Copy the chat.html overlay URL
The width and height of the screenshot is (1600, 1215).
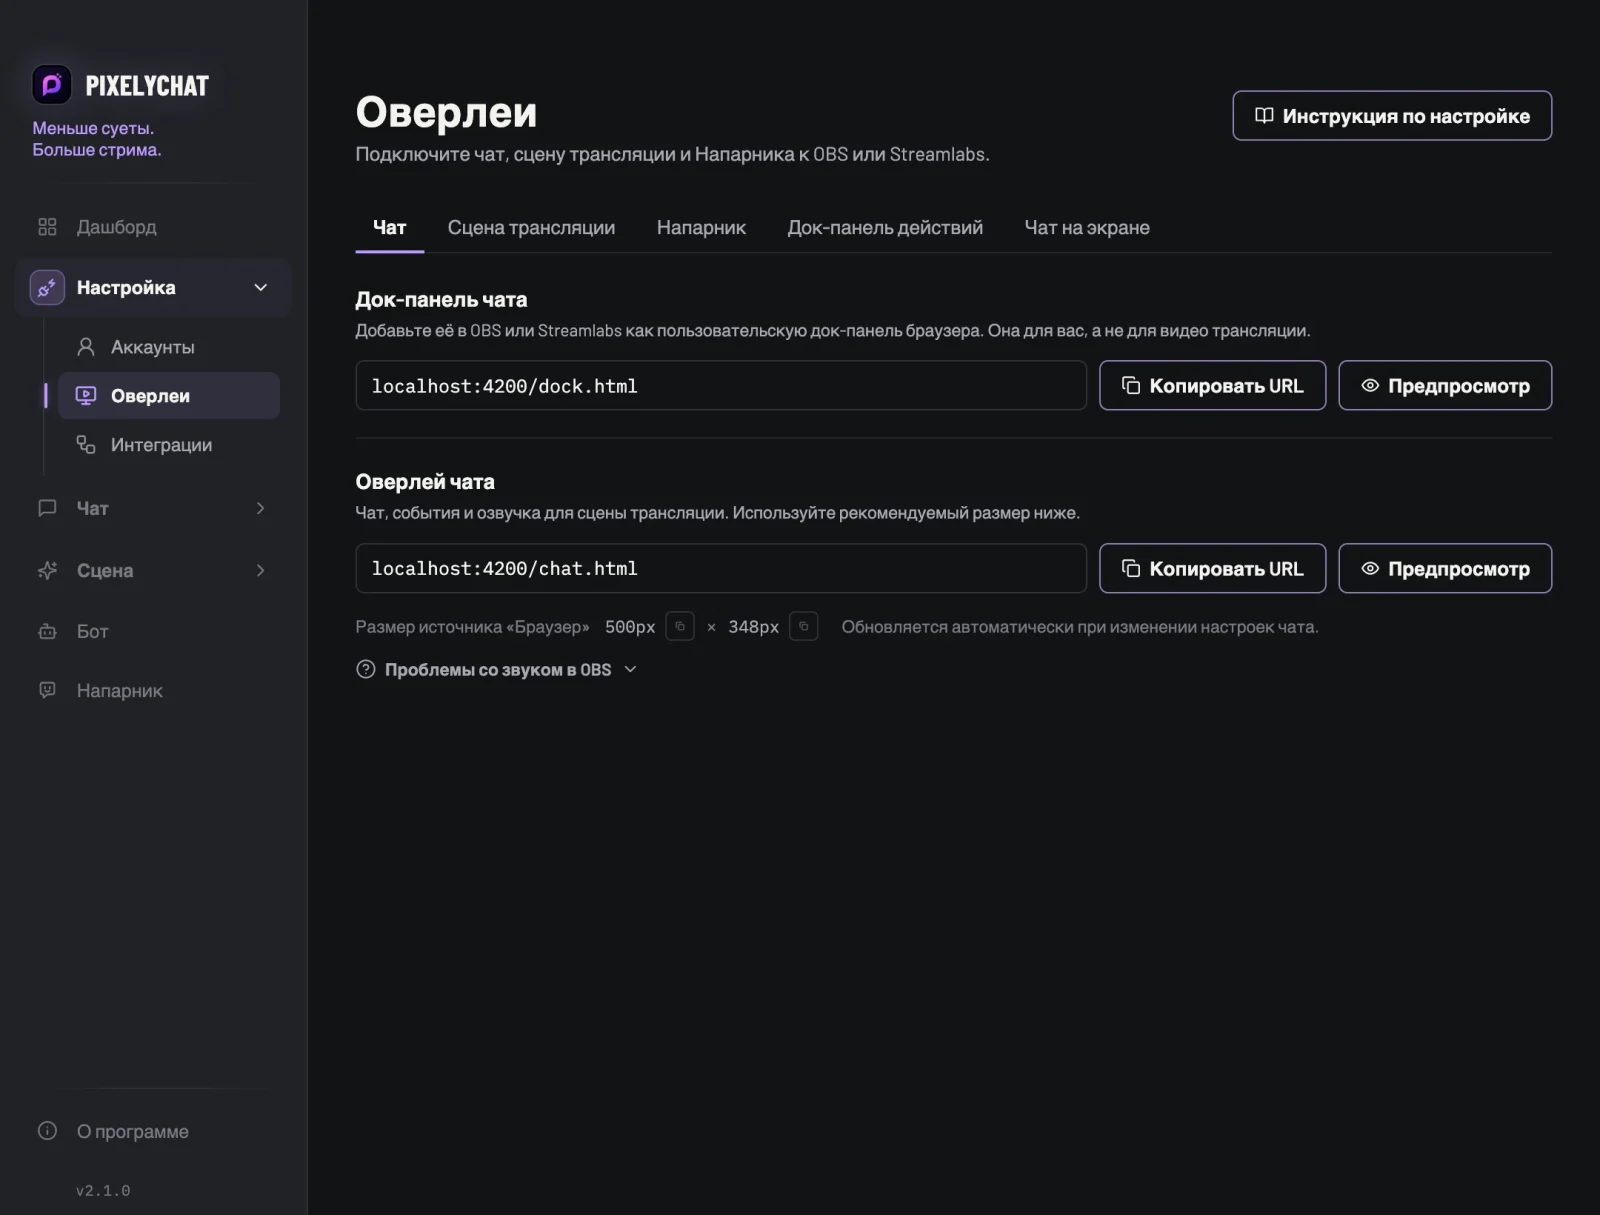point(1212,568)
